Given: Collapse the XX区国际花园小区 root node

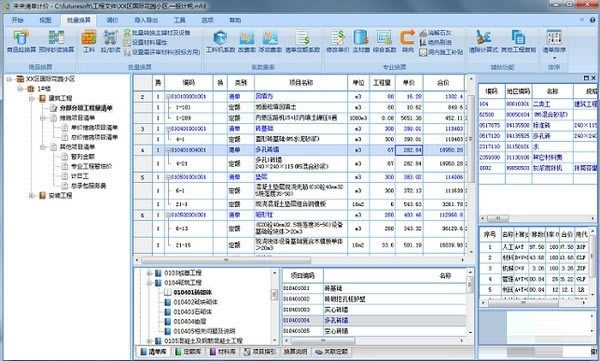Looking at the screenshot, I should click(9, 79).
